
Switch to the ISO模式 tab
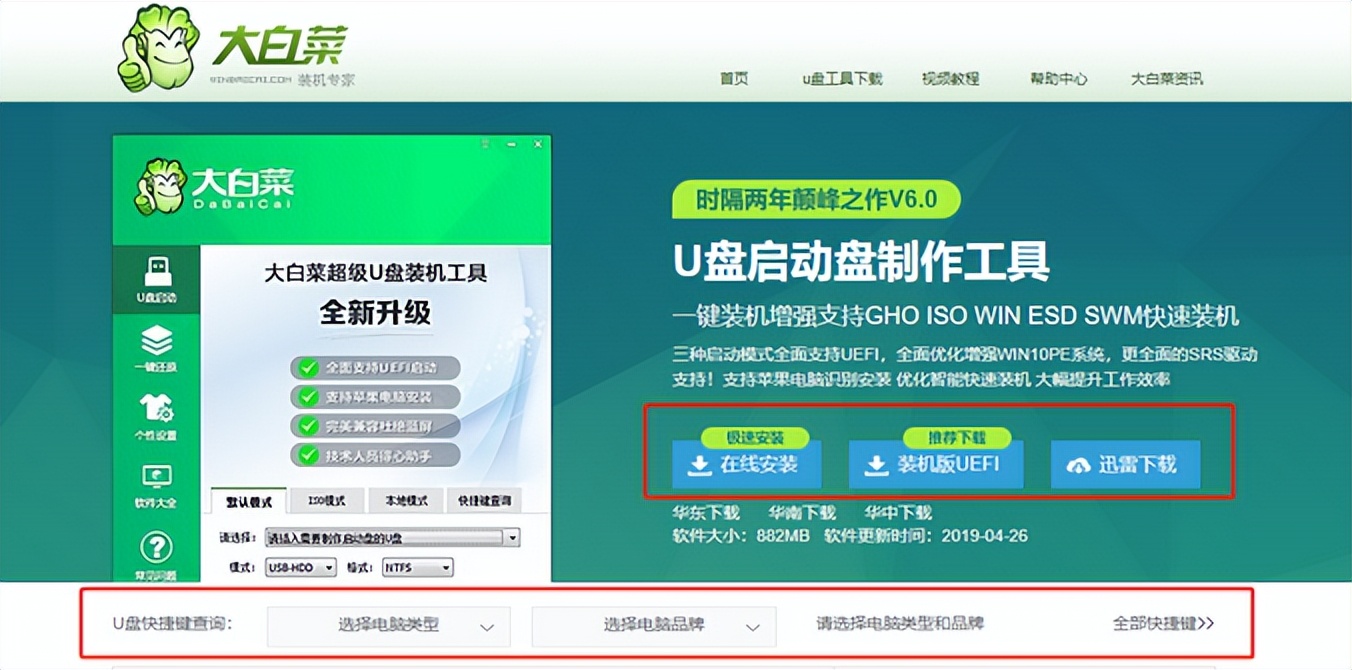click(x=326, y=501)
